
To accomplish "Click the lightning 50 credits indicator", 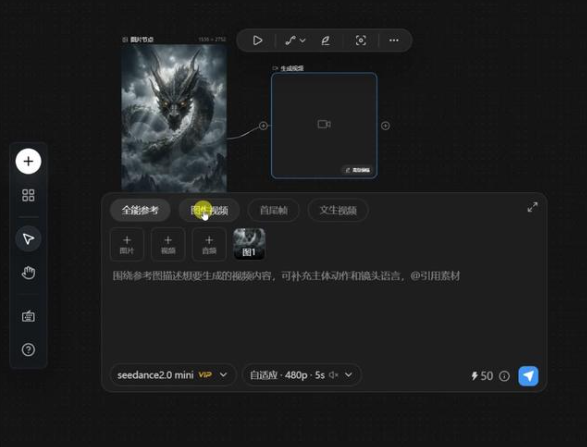I will click(x=482, y=376).
